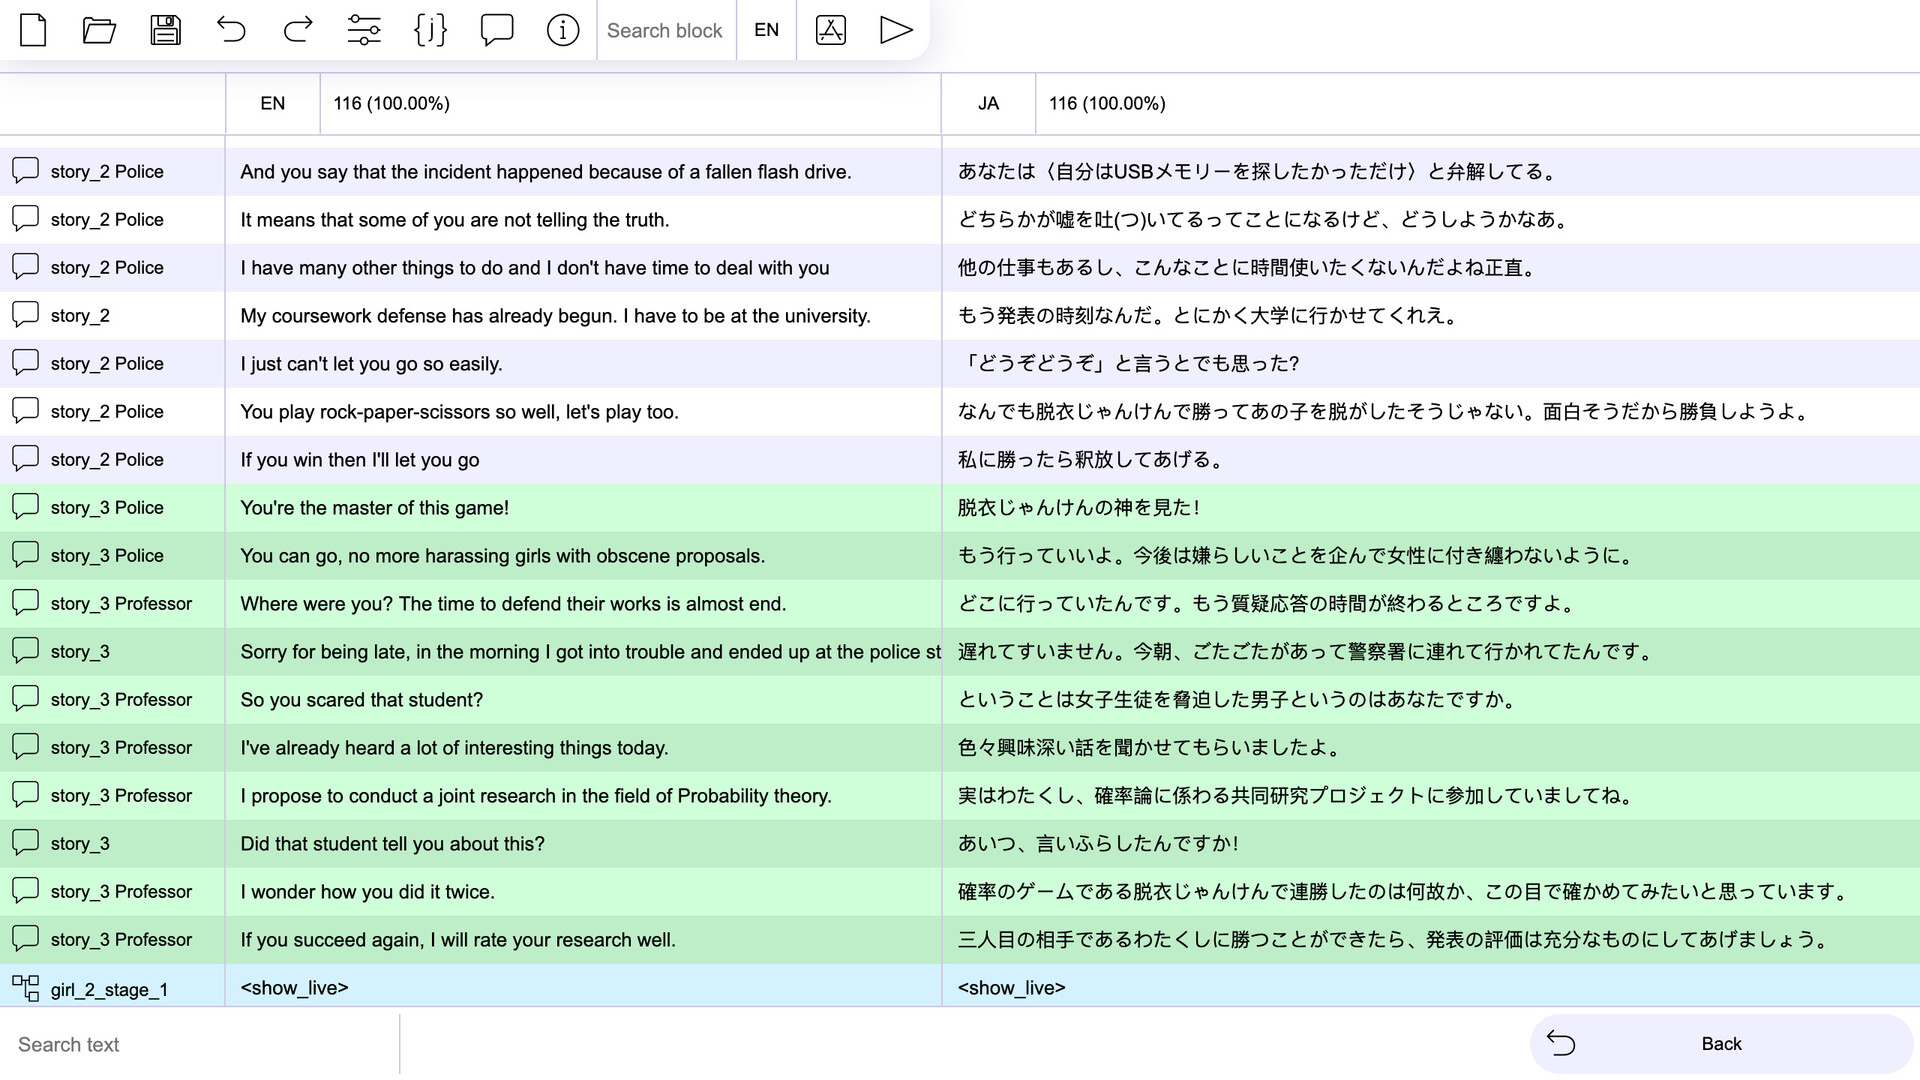Click the play/preview icon
Image resolution: width=1920 pixels, height=1080 pixels.
(x=895, y=29)
